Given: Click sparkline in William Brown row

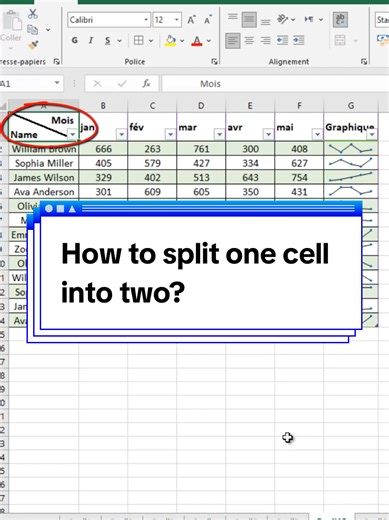Looking at the screenshot, I should click(351, 149).
